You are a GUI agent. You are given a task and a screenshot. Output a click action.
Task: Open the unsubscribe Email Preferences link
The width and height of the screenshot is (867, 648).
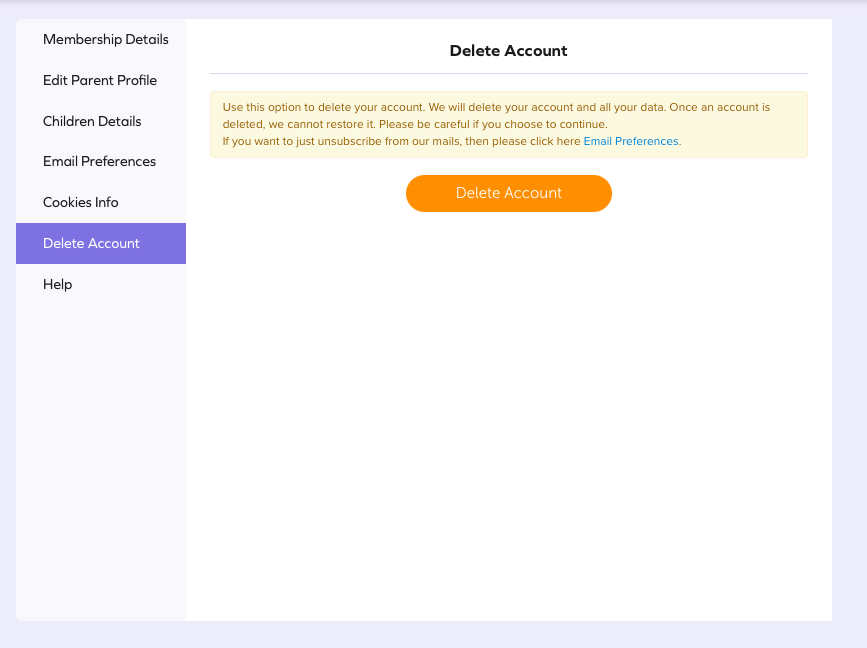[630, 141]
